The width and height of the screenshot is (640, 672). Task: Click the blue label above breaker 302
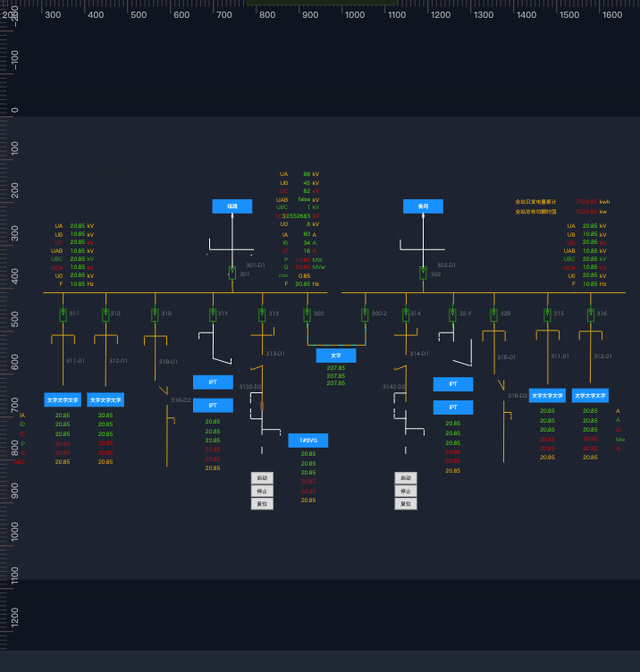coord(423,206)
